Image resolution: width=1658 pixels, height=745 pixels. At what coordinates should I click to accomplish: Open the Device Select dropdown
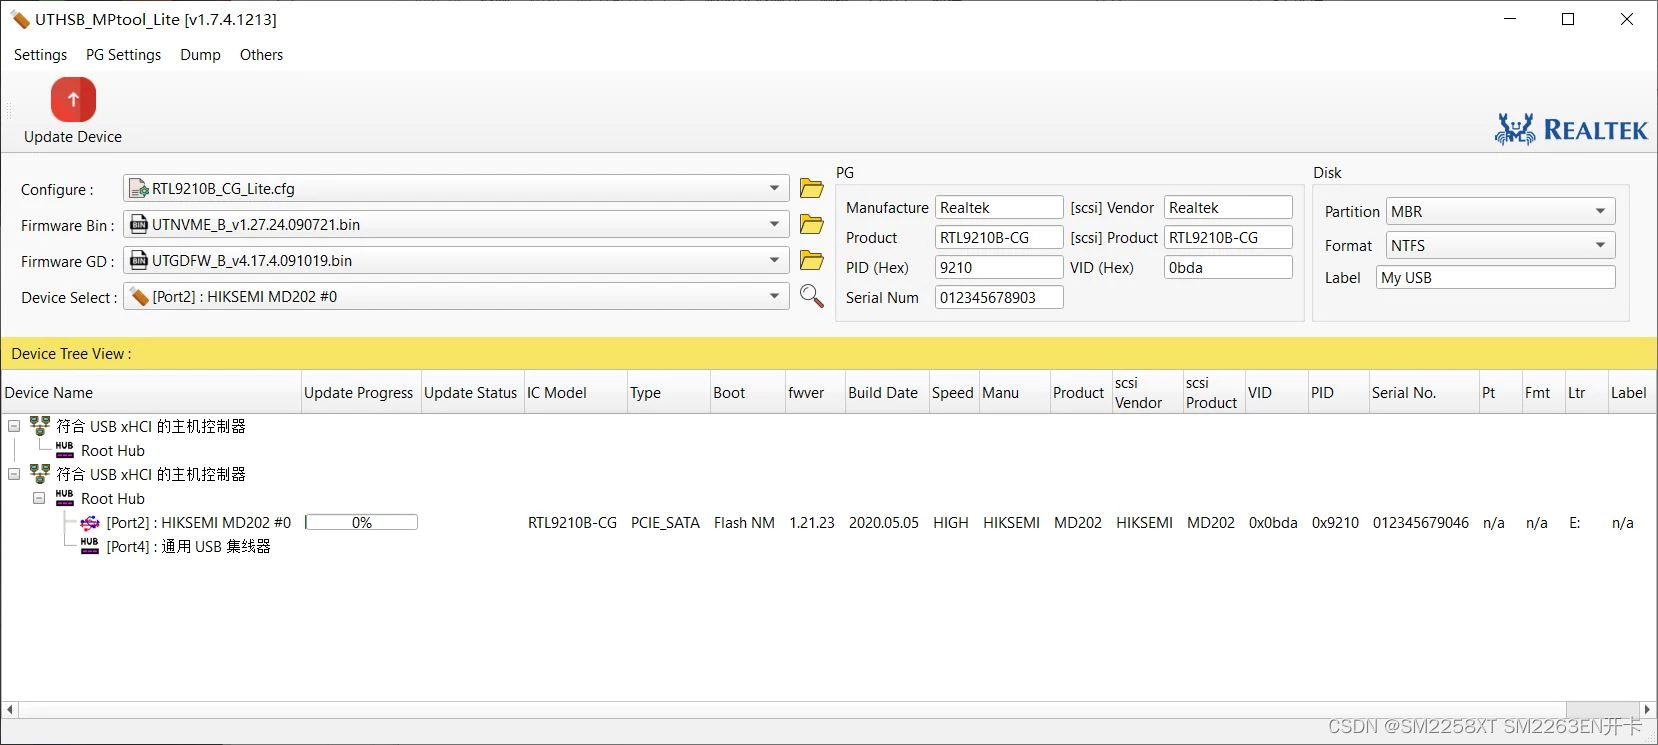[x=774, y=296]
